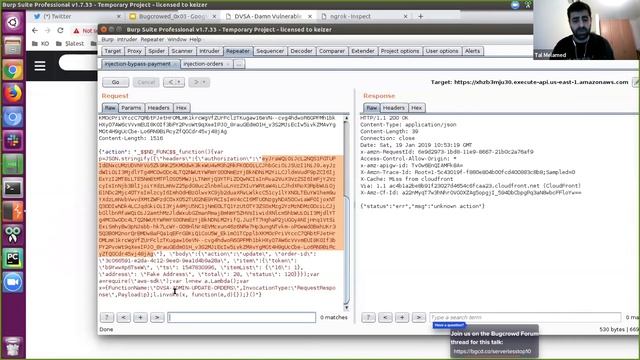Open the Ubuntu dash search icon
This screenshot has width=640, height=360.
click(13, 22)
